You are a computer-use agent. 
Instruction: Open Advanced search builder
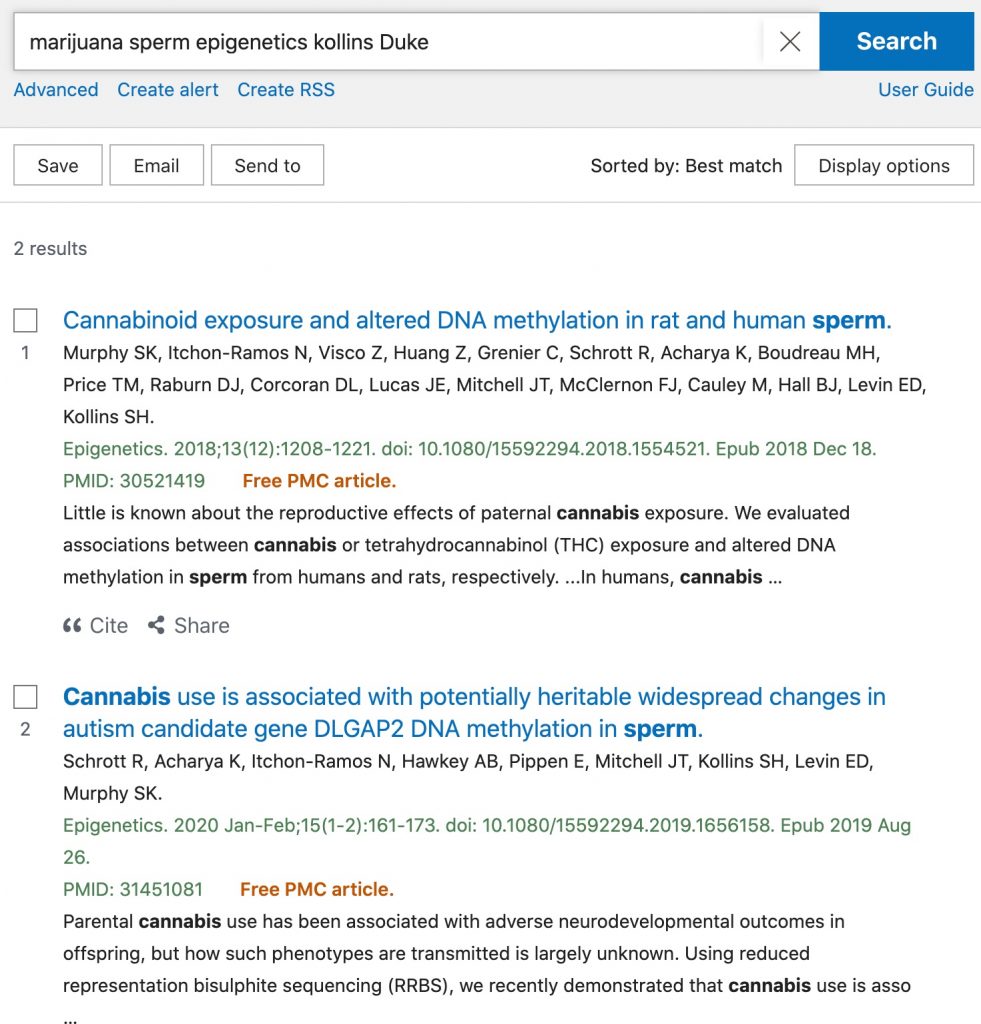coord(55,89)
